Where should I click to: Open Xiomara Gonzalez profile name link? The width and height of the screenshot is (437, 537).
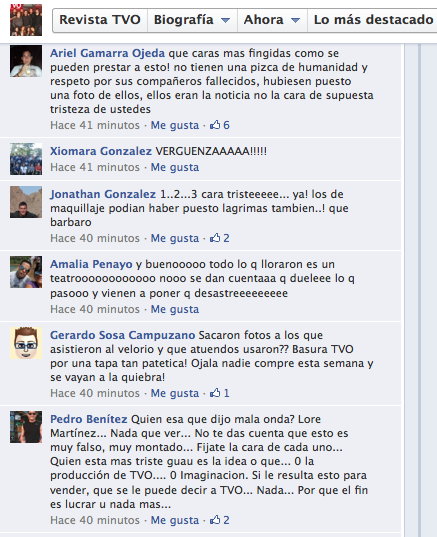click(x=101, y=151)
